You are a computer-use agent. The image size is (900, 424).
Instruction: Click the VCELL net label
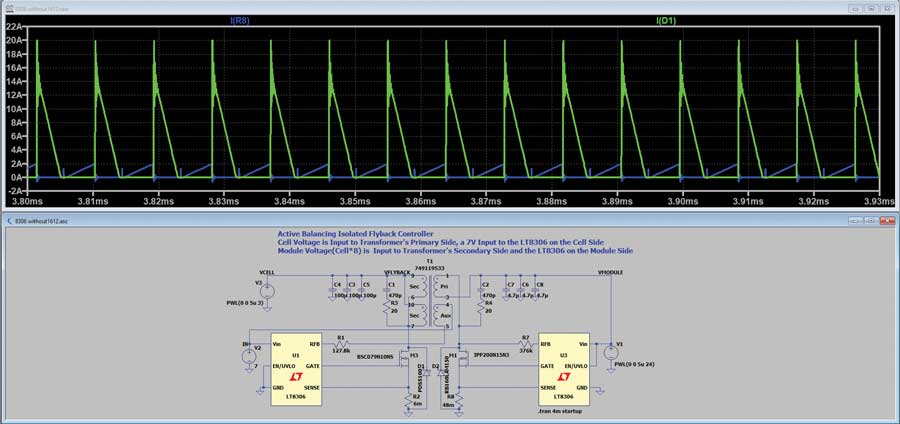click(267, 272)
